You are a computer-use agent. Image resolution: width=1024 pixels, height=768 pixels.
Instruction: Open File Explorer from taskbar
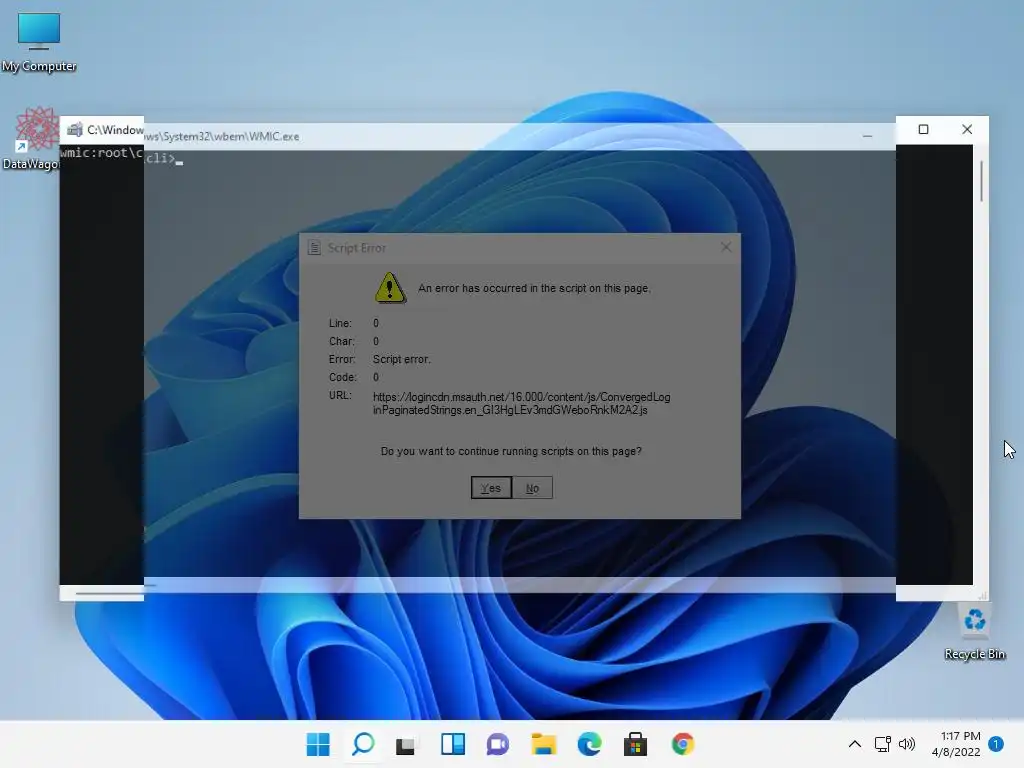pyautogui.click(x=543, y=744)
